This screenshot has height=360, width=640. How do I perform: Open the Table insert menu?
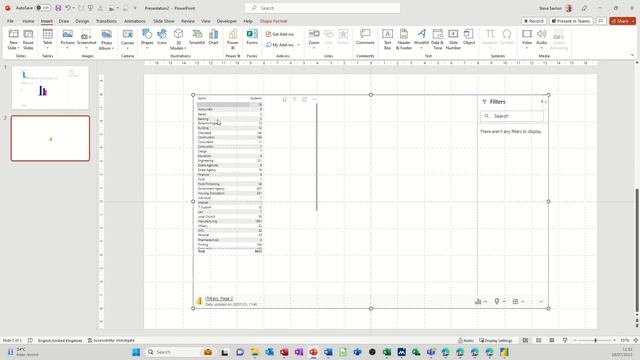47,40
